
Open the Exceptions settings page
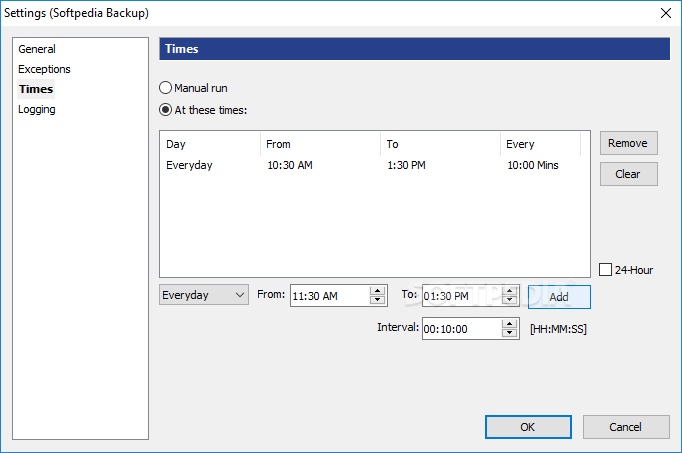[x=44, y=69]
